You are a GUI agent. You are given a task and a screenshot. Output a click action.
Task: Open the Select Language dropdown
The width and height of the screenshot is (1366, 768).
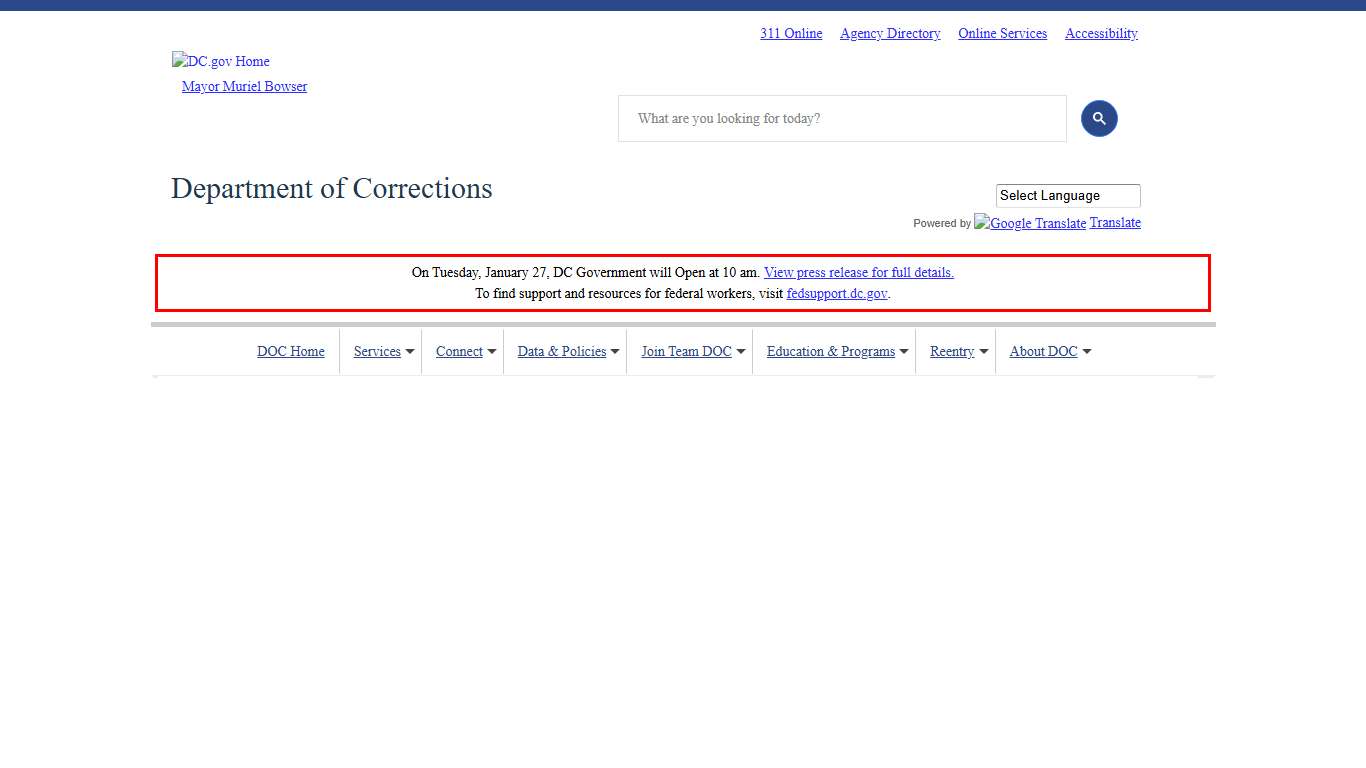point(1067,196)
